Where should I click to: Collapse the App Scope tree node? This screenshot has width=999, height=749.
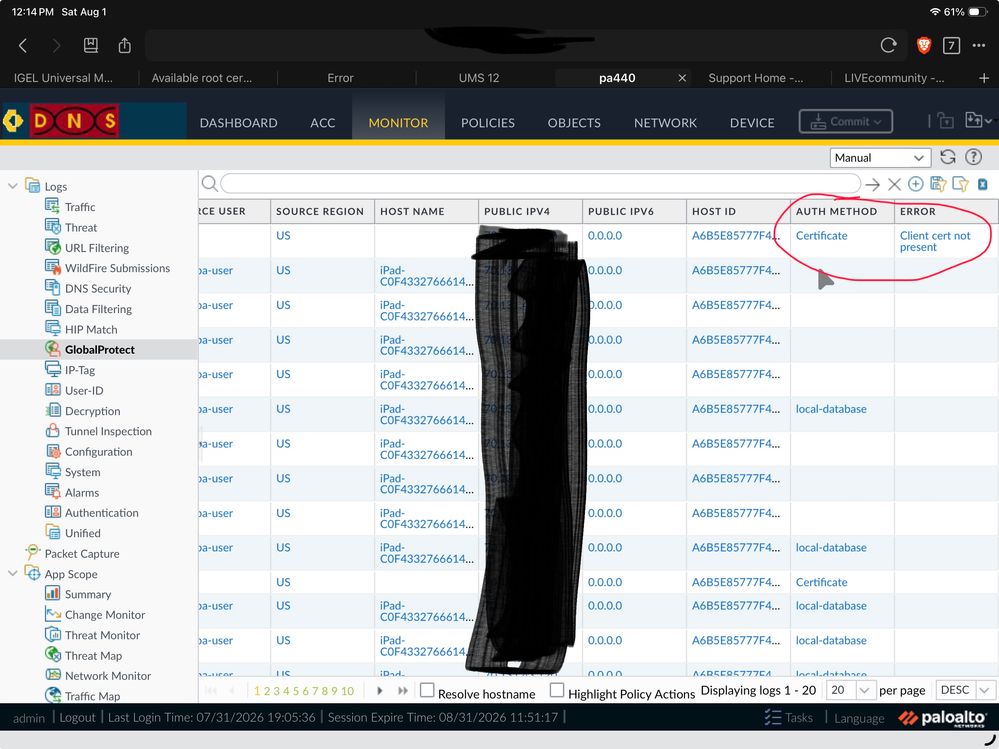click(13, 573)
